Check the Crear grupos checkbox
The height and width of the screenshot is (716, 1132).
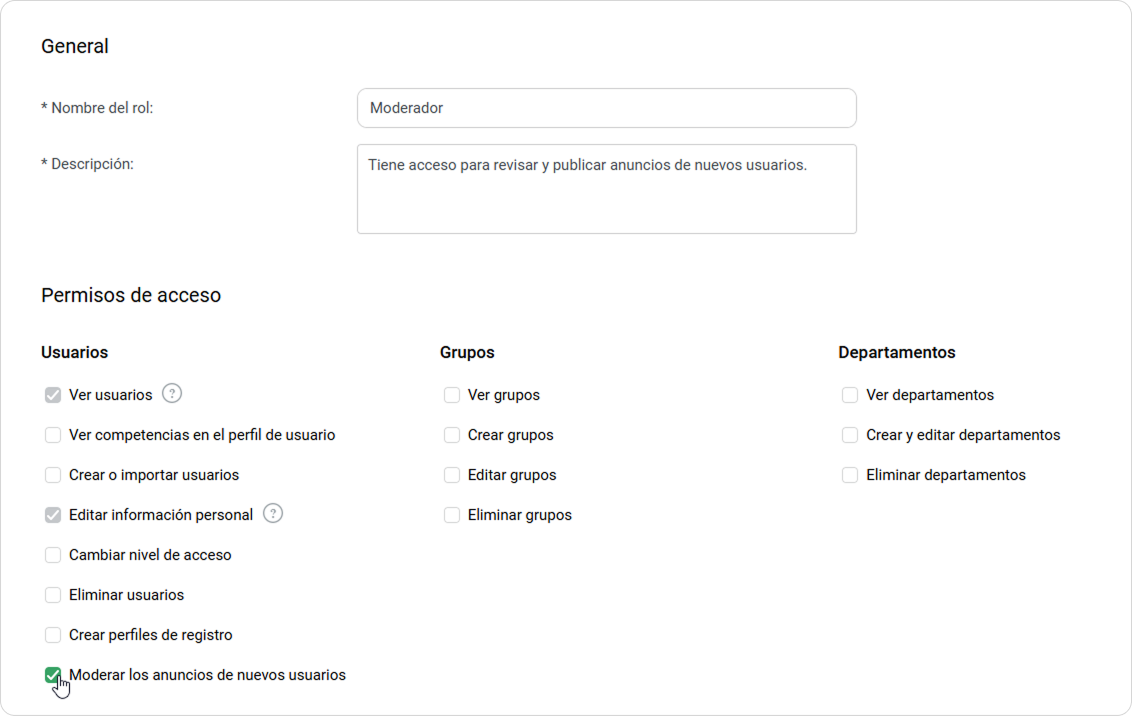pyautogui.click(x=452, y=435)
